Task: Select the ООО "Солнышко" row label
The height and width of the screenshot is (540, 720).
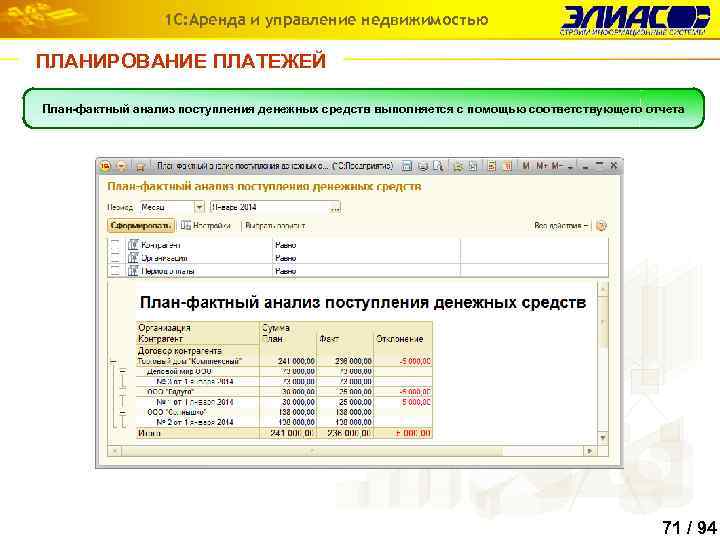Action: pyautogui.click(x=177, y=412)
